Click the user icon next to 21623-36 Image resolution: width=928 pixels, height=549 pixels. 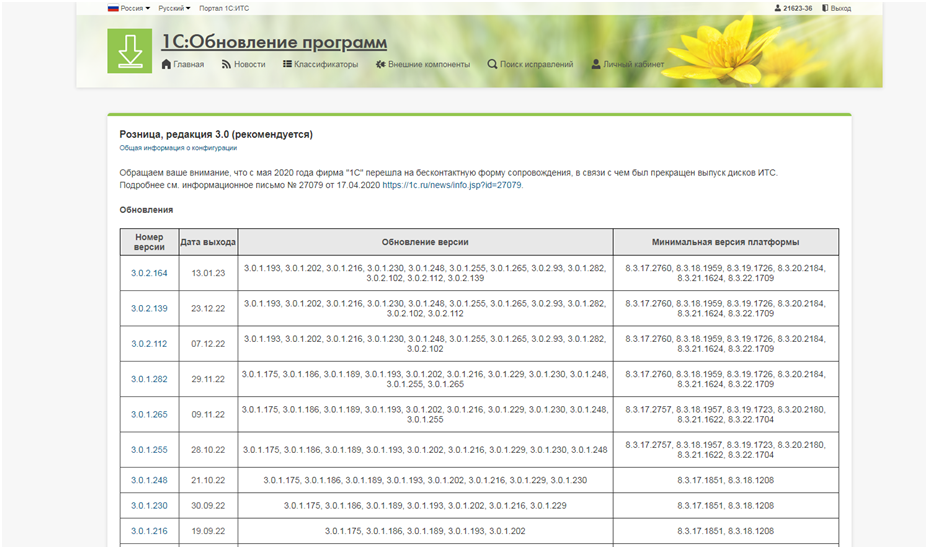click(x=778, y=8)
